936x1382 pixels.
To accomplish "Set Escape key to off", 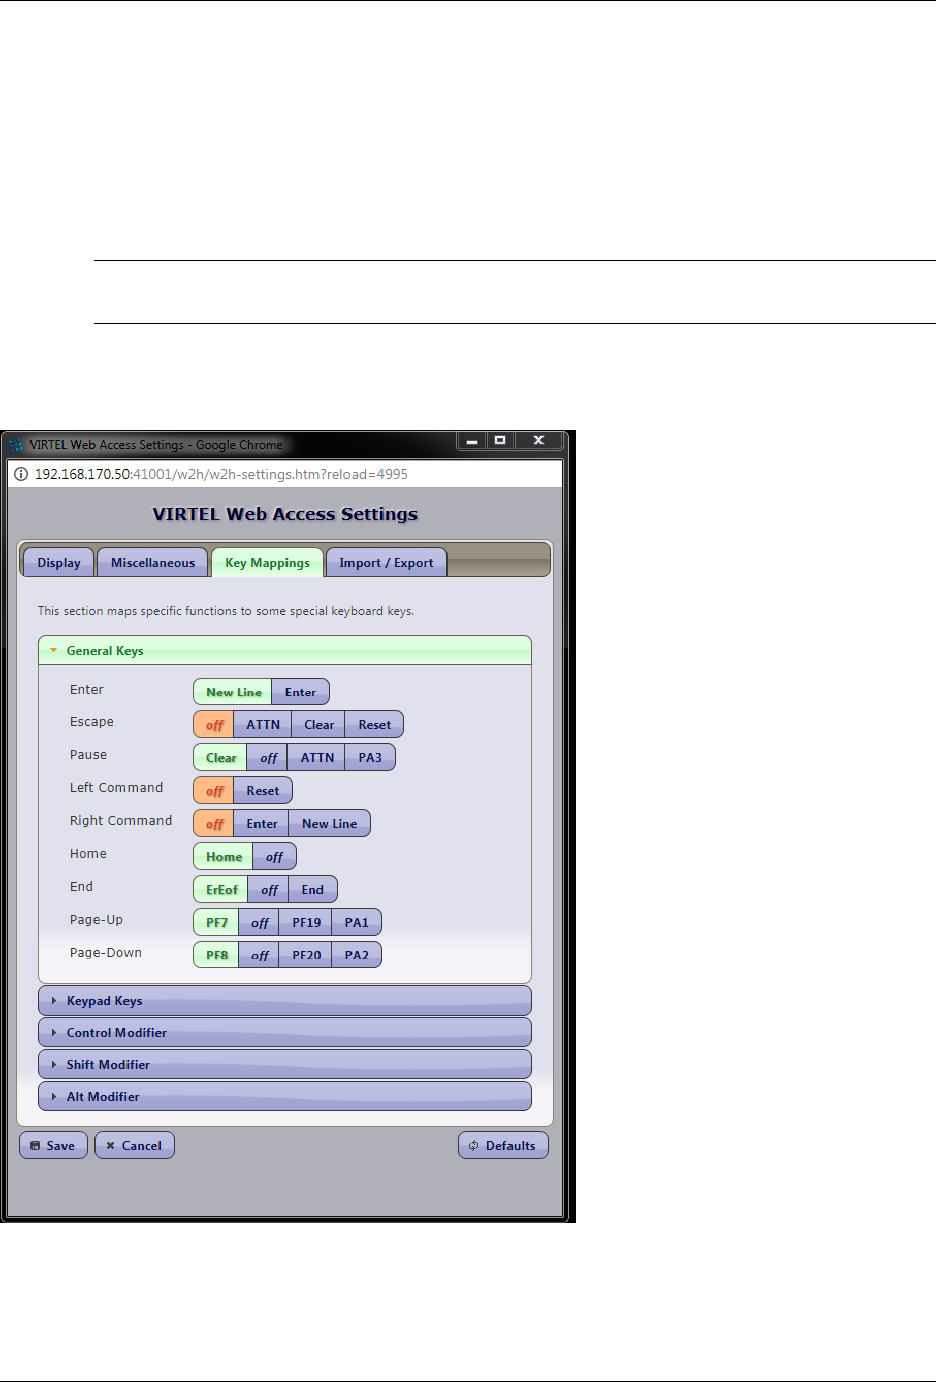I will point(214,725).
